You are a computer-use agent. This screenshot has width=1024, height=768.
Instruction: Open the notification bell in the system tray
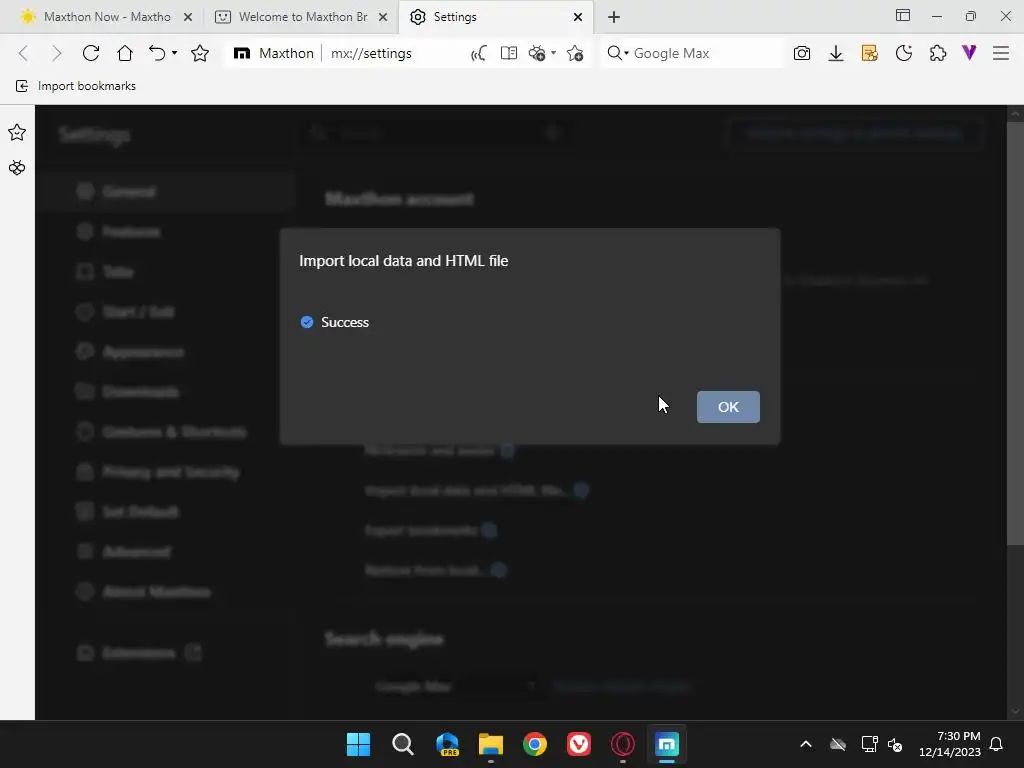click(x=997, y=744)
